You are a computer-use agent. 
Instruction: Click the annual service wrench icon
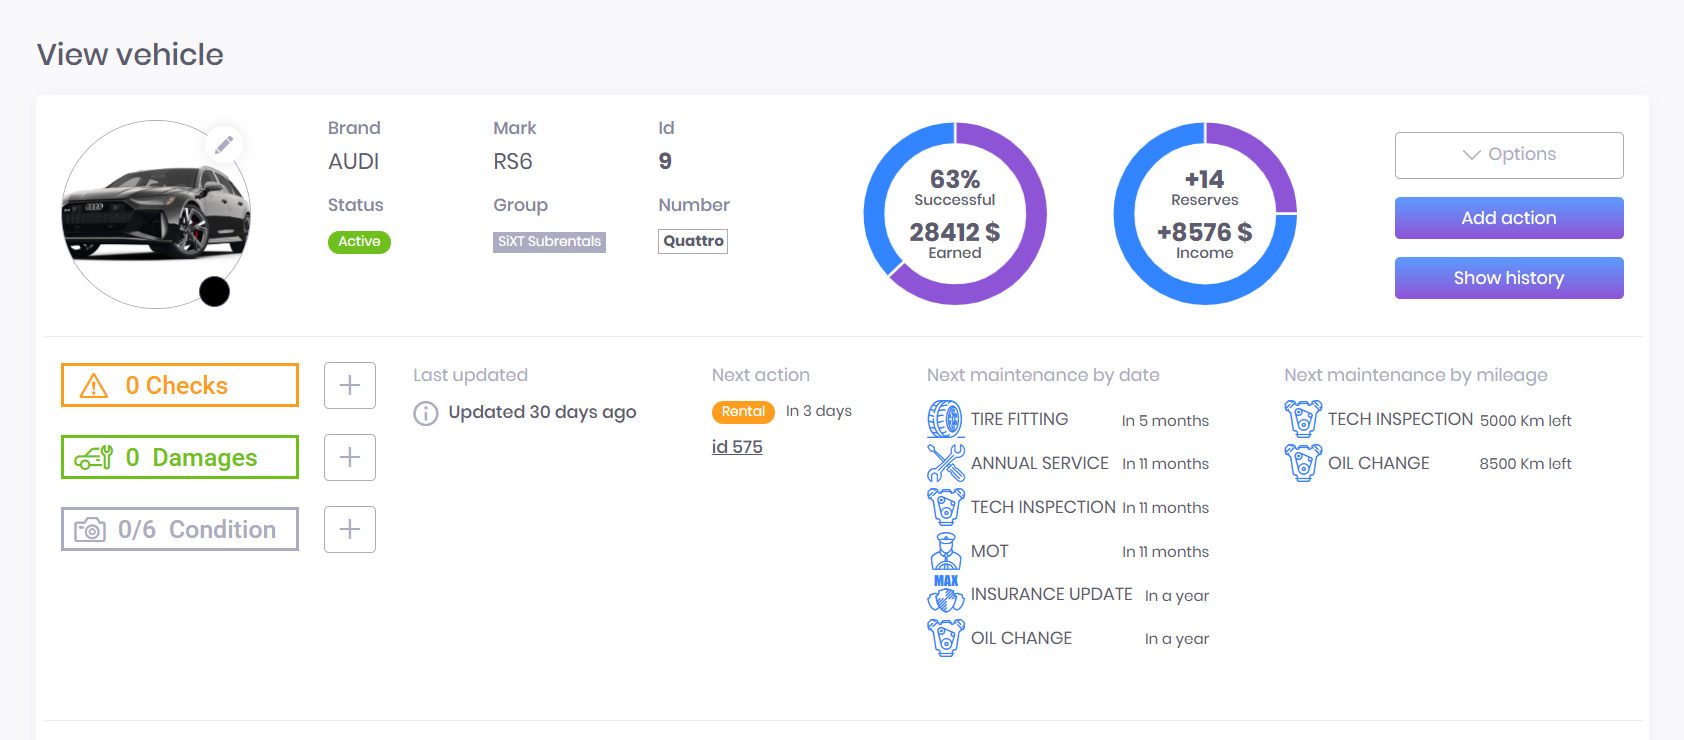pyautogui.click(x=945, y=463)
